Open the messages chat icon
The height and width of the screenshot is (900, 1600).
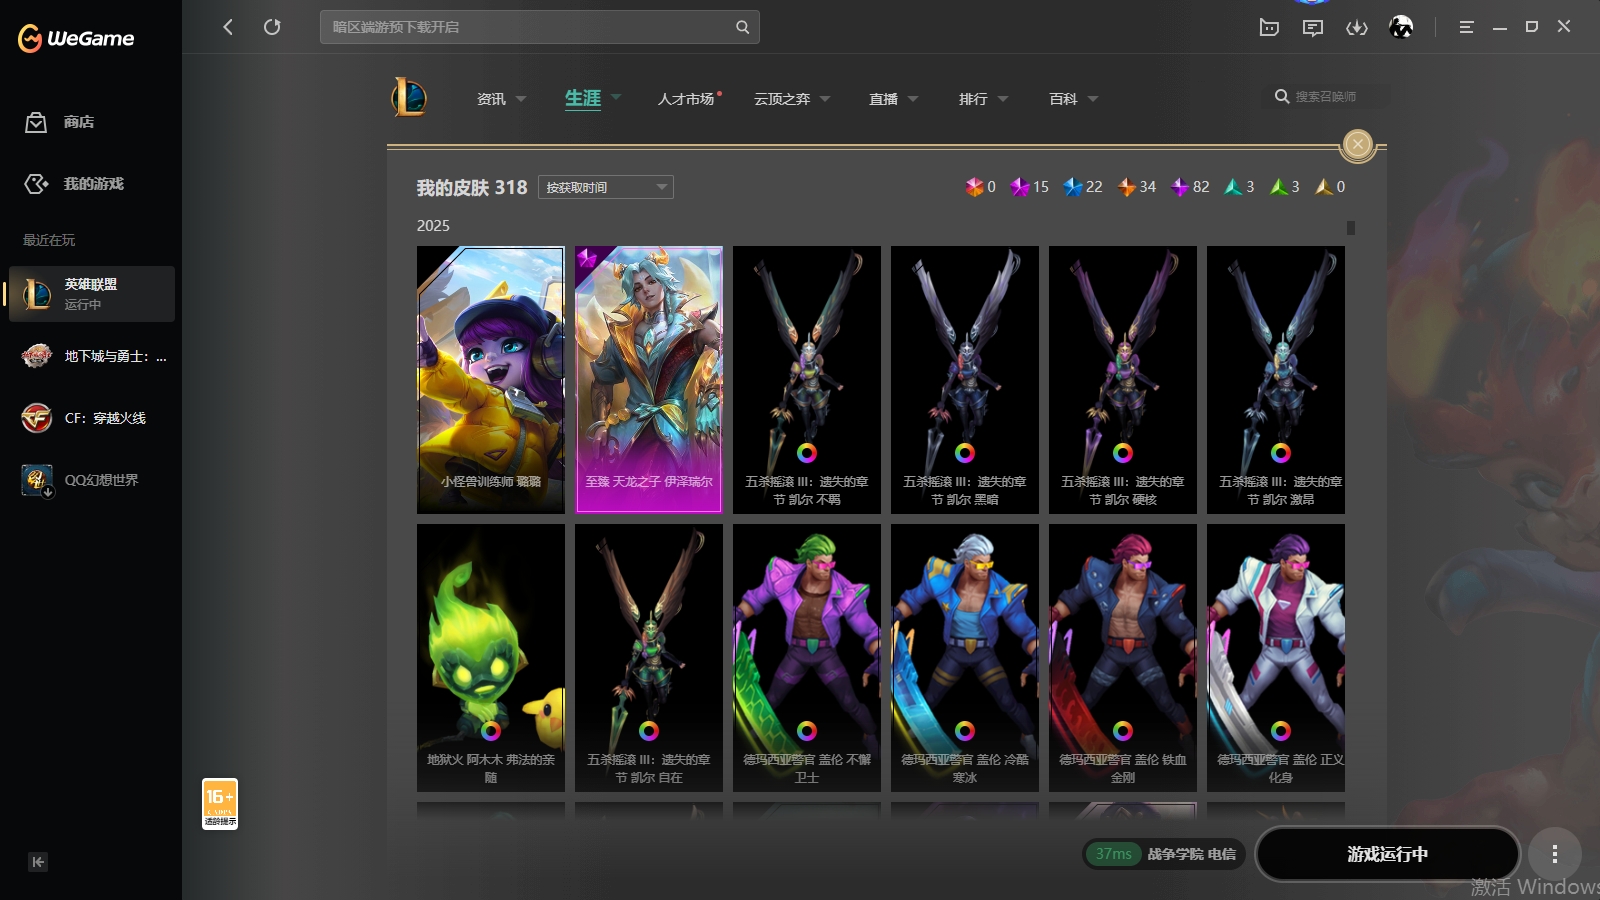click(x=1313, y=27)
